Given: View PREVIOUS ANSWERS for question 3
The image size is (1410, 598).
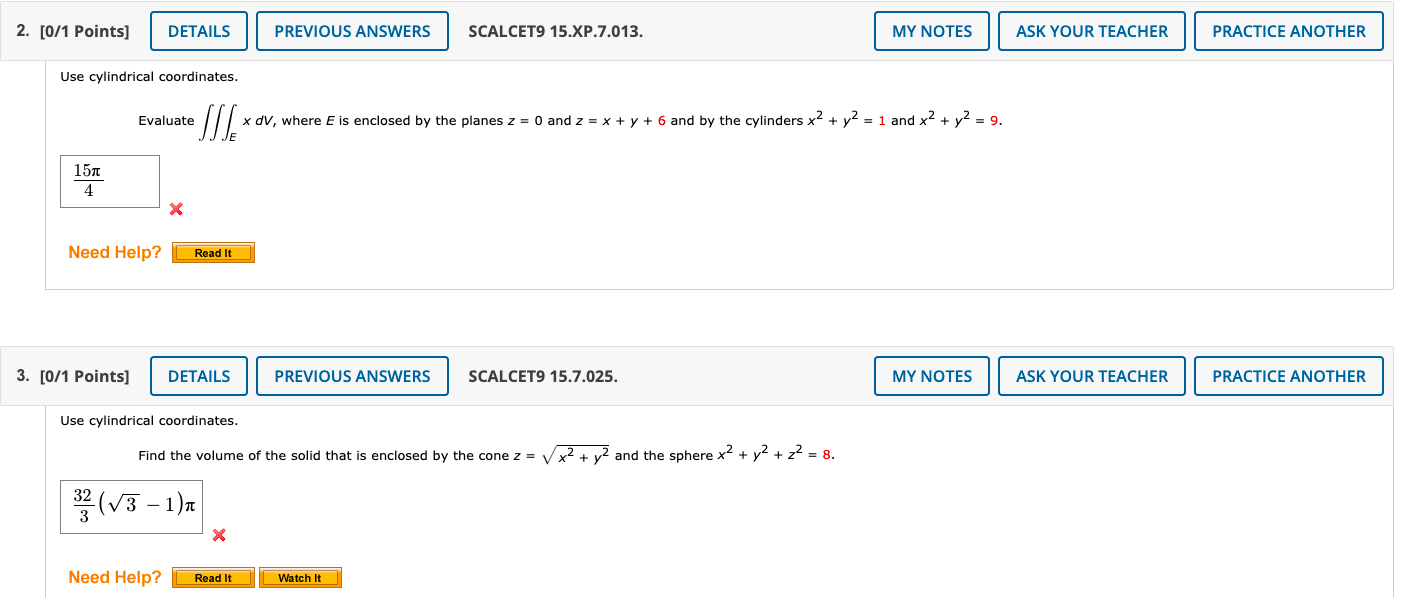Looking at the screenshot, I should tap(352, 376).
